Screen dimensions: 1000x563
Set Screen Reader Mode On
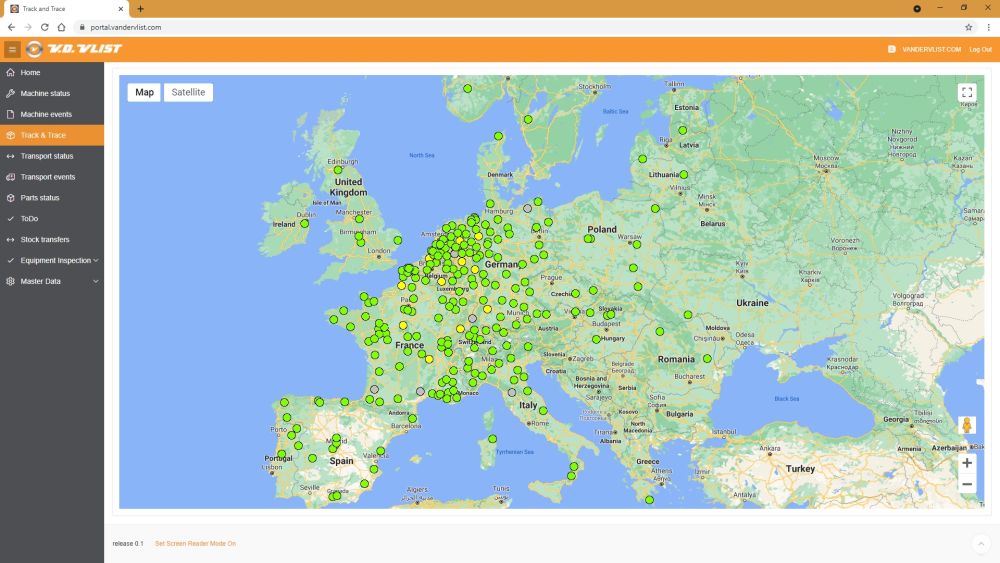tap(195, 544)
